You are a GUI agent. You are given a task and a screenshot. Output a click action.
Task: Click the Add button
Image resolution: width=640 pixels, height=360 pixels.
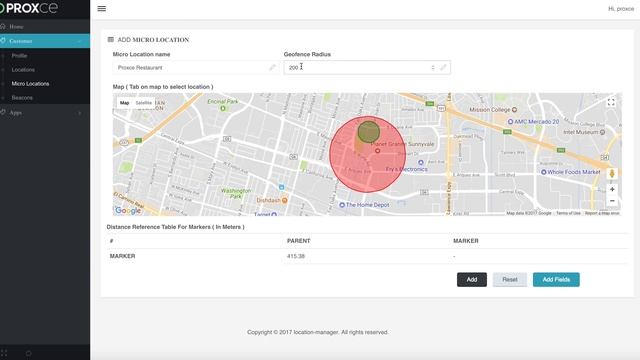(x=472, y=280)
